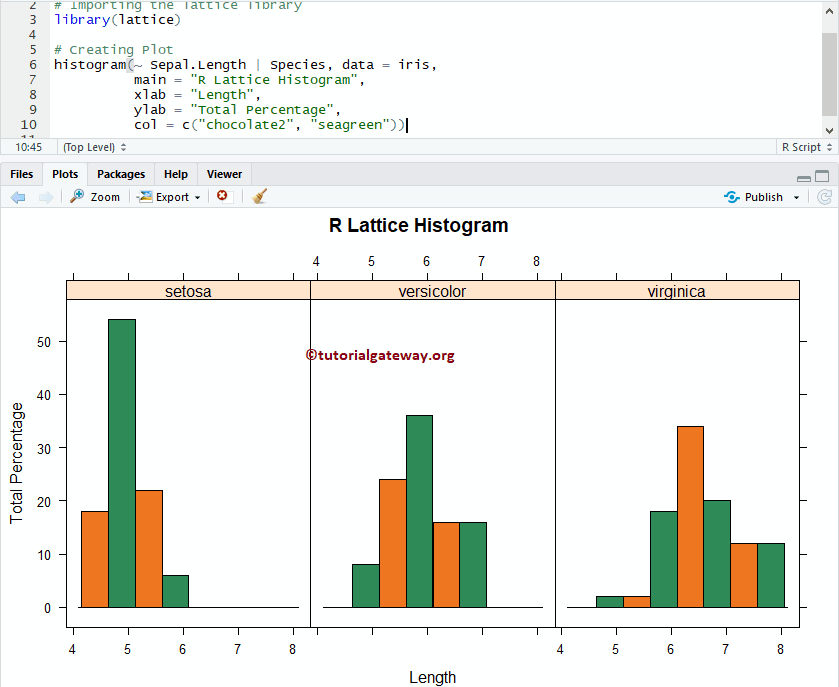This screenshot has height=687, width=839.
Task: Open the Viewer tab
Action: point(224,173)
